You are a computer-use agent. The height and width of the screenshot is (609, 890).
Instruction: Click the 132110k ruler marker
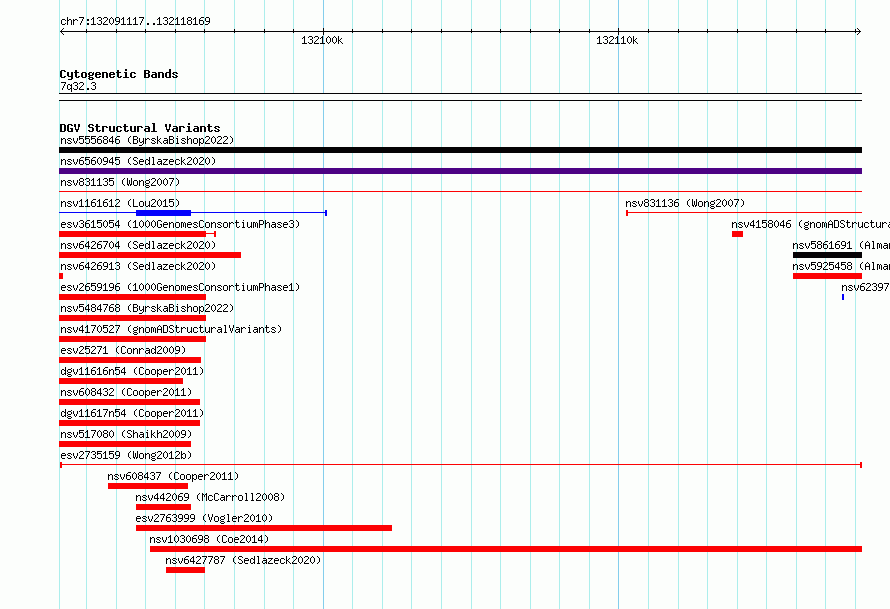click(x=617, y=40)
